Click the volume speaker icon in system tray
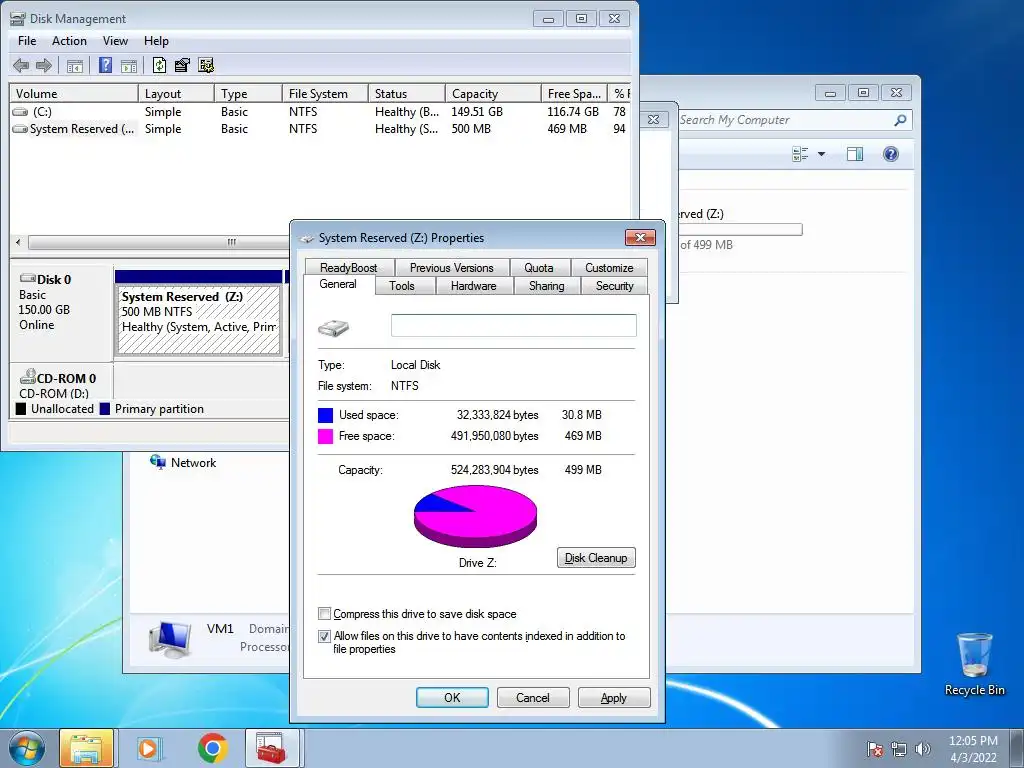Image resolution: width=1024 pixels, height=768 pixels. tap(923, 749)
